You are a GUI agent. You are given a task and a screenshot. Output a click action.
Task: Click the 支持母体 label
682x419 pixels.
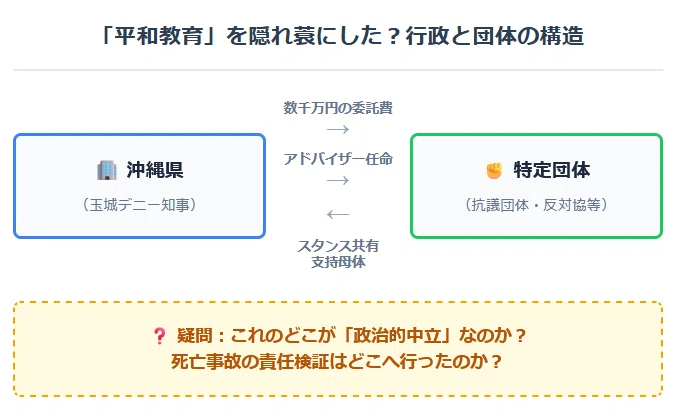(x=338, y=262)
